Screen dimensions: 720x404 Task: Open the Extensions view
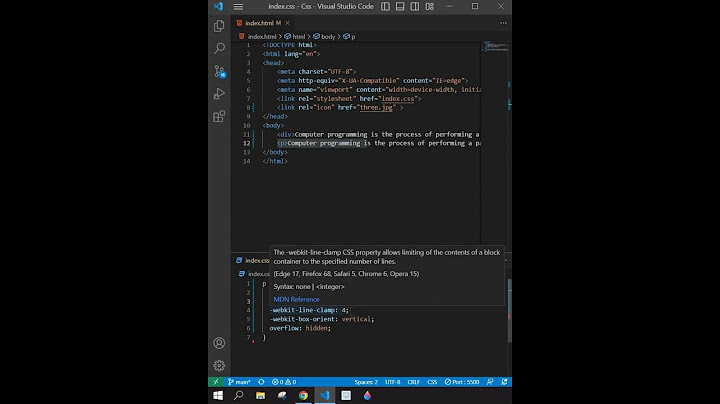coord(219,116)
